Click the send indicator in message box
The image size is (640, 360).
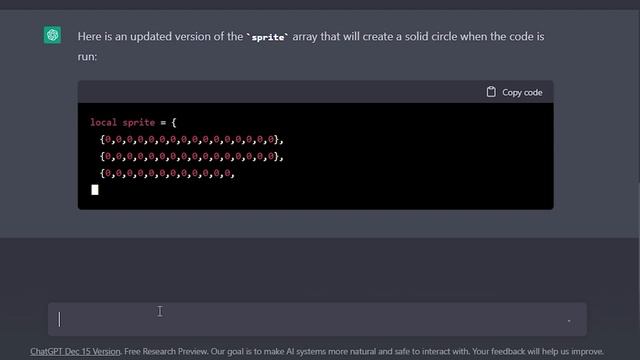click(x=569, y=321)
